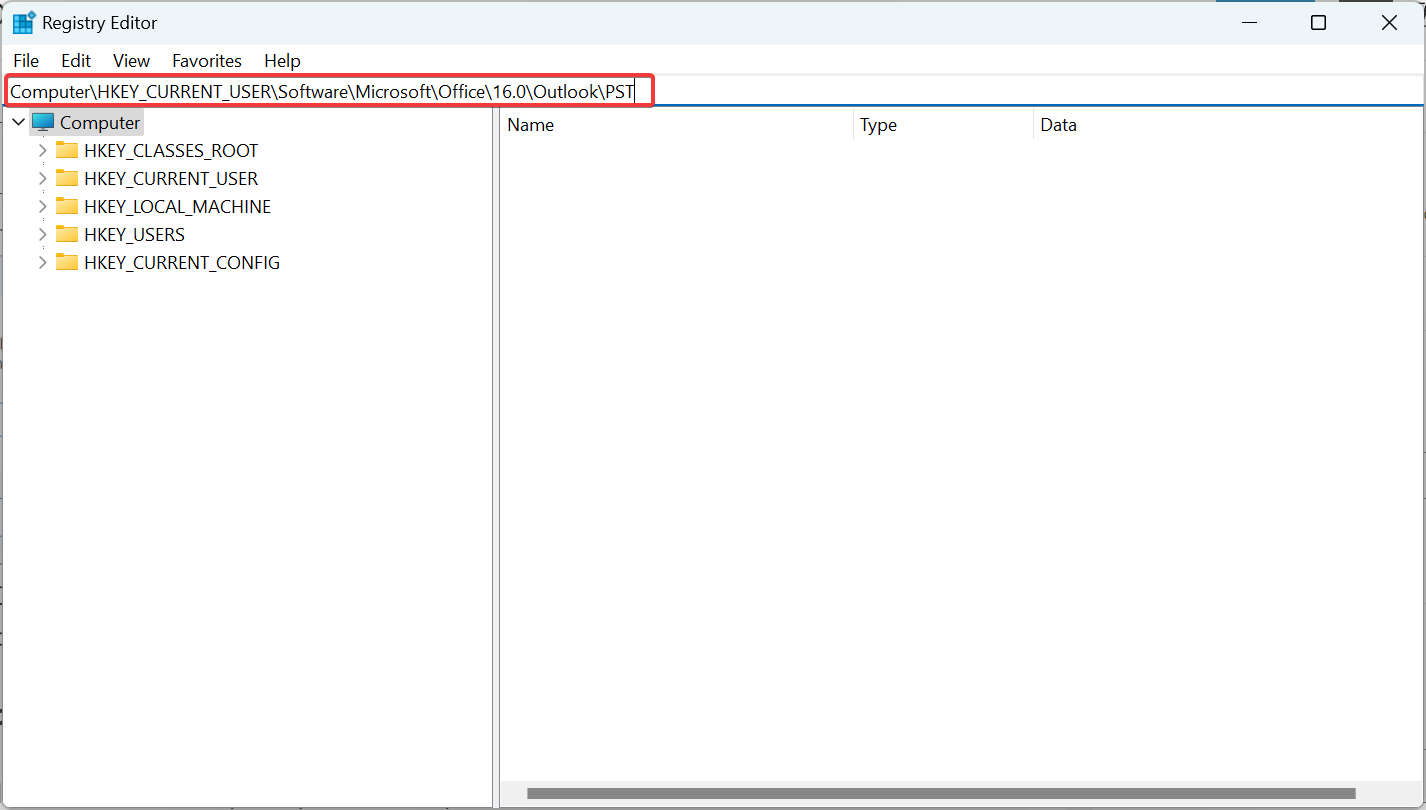Click the registry path address bar
This screenshot has height=810, width=1426.
click(714, 92)
